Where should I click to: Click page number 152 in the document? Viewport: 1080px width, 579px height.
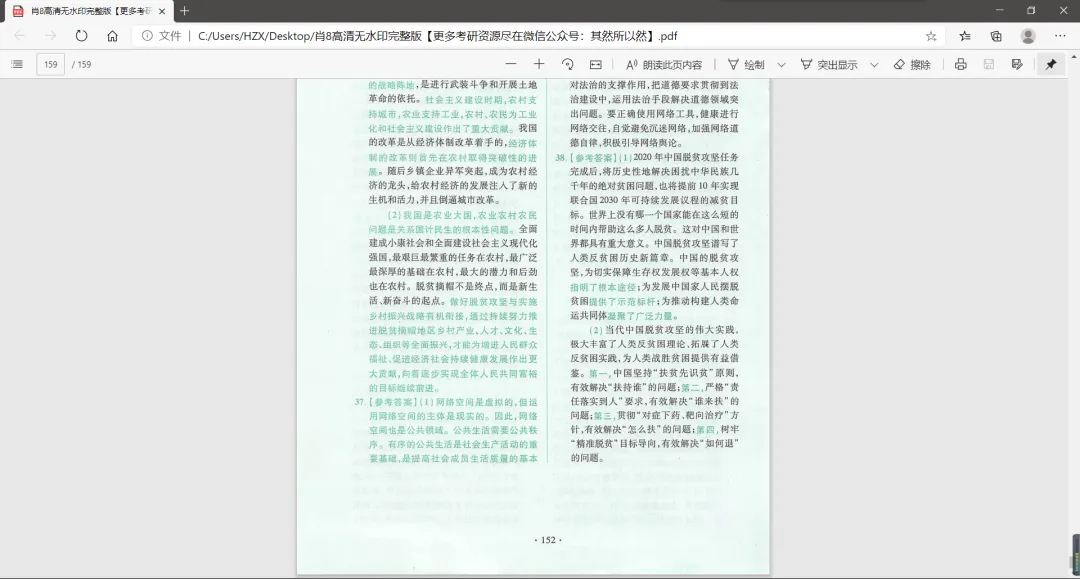(548, 540)
